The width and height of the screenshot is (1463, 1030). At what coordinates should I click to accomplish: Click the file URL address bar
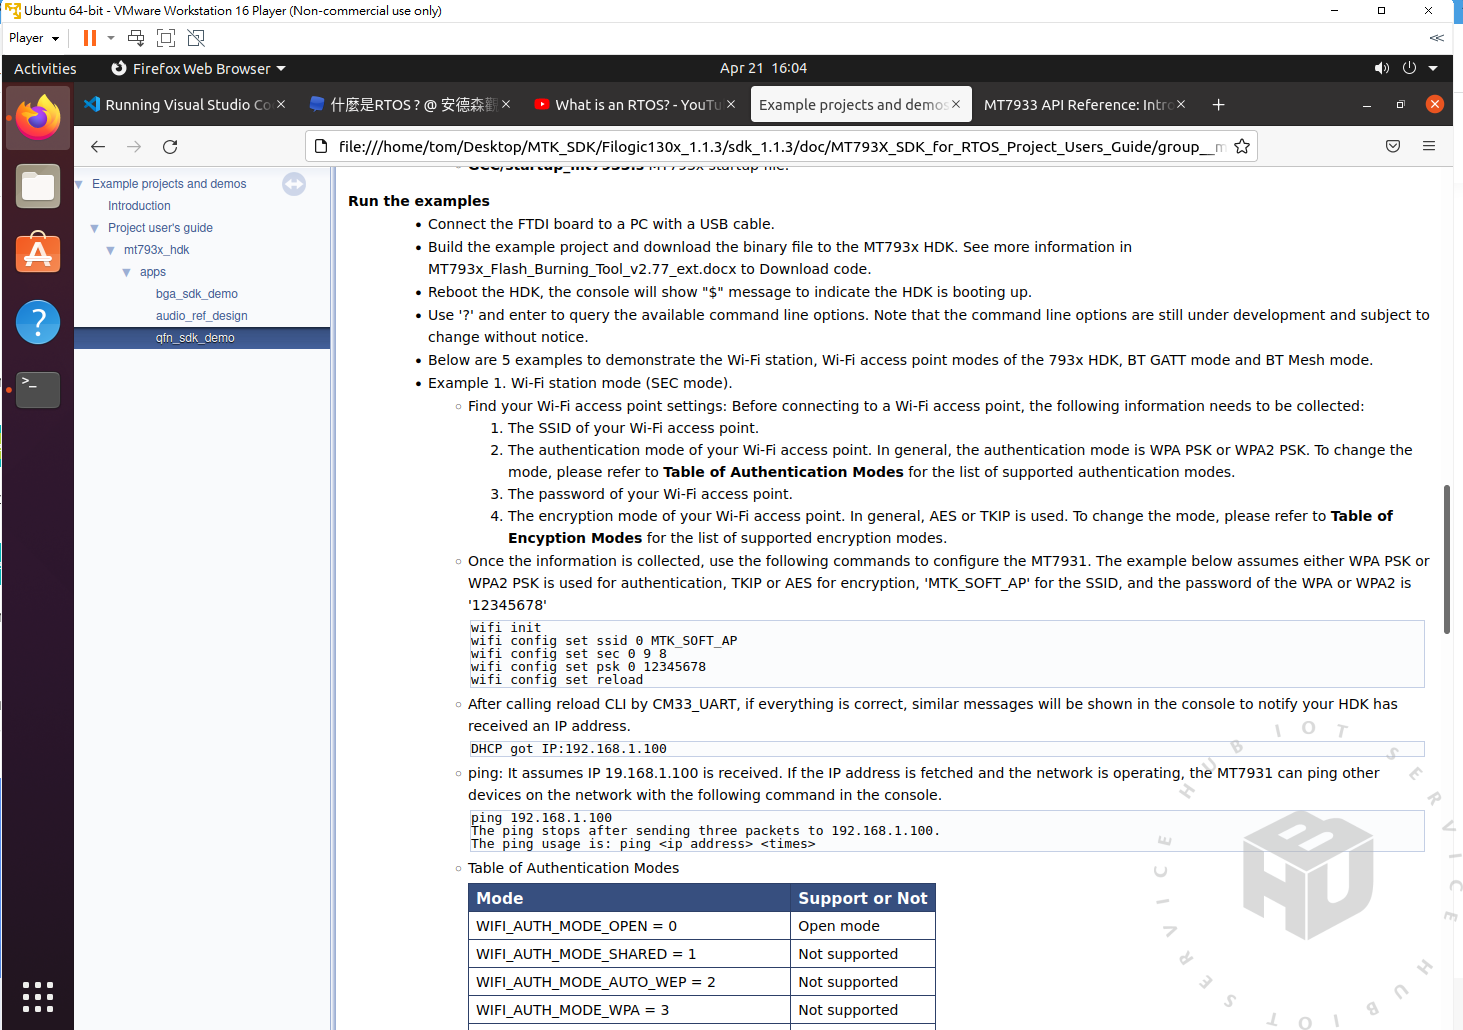click(x=782, y=146)
